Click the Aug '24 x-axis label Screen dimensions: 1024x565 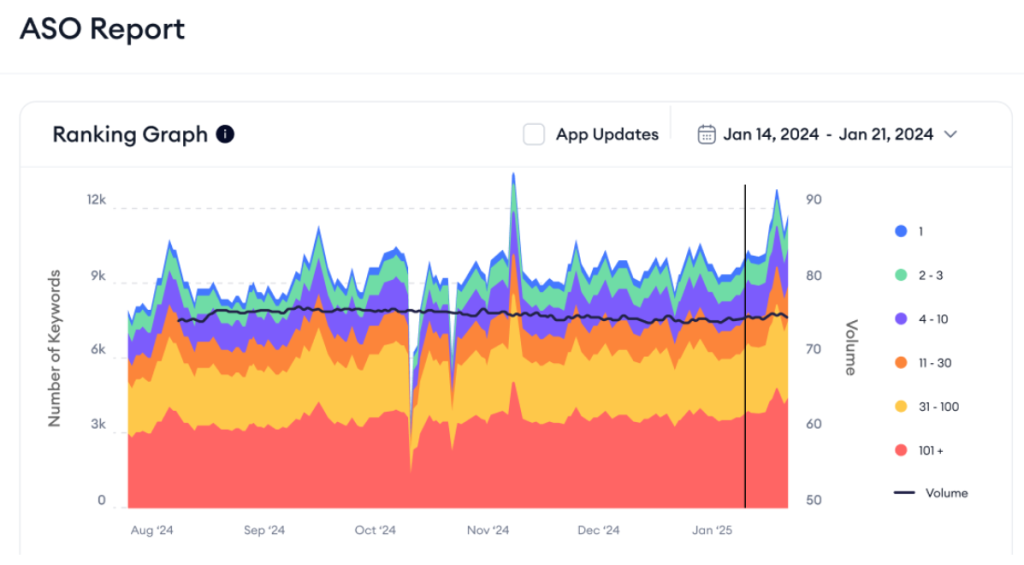tap(152, 530)
